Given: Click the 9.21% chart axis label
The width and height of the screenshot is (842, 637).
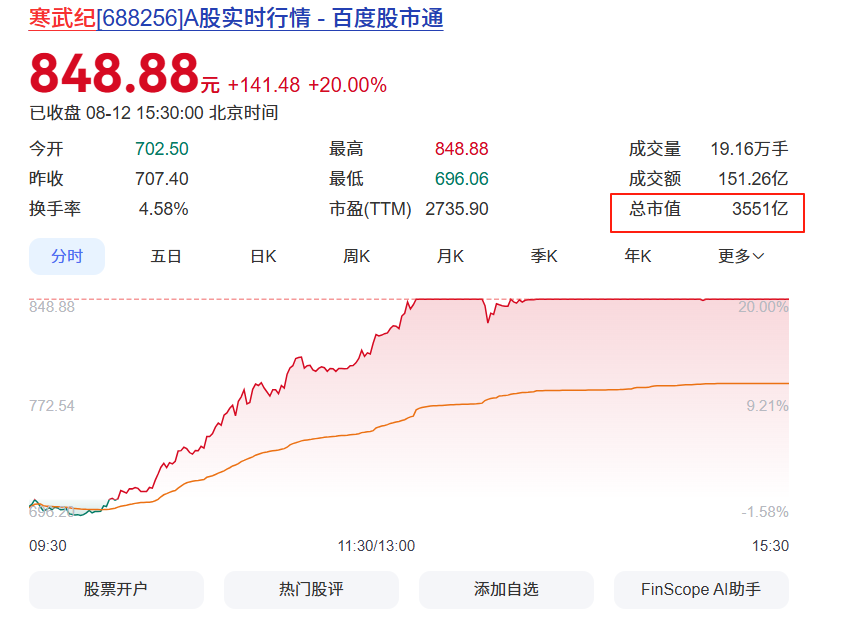Looking at the screenshot, I should pos(767,406).
